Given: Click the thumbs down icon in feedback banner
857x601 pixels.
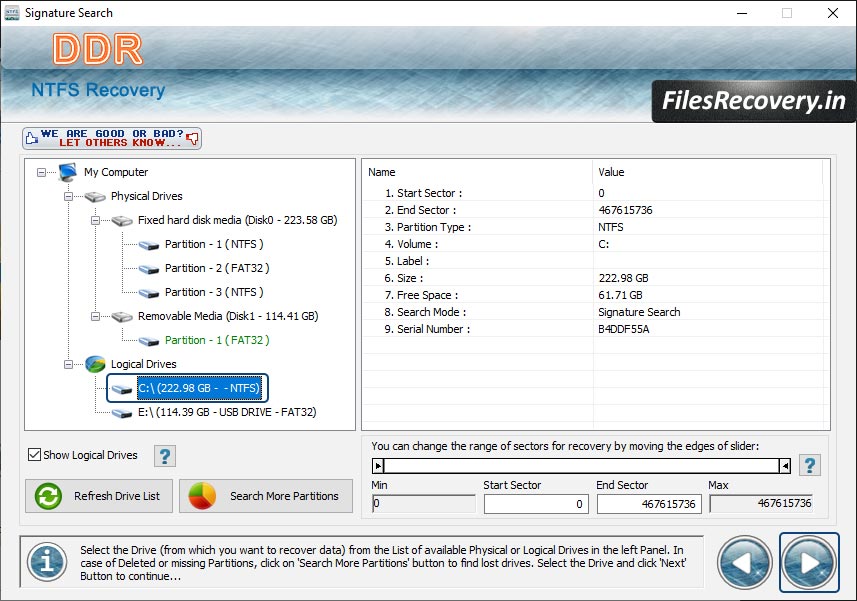Looking at the screenshot, I should [192, 138].
